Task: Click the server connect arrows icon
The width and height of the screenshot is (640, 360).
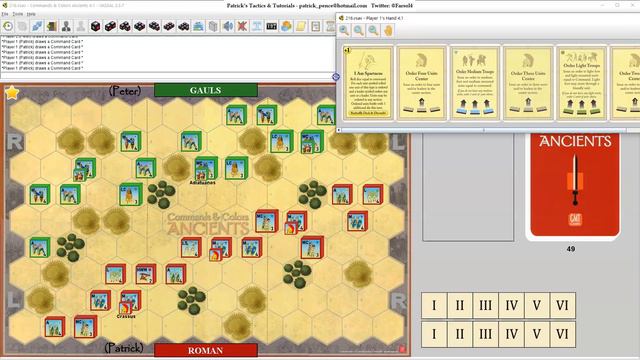Action: coord(37,26)
